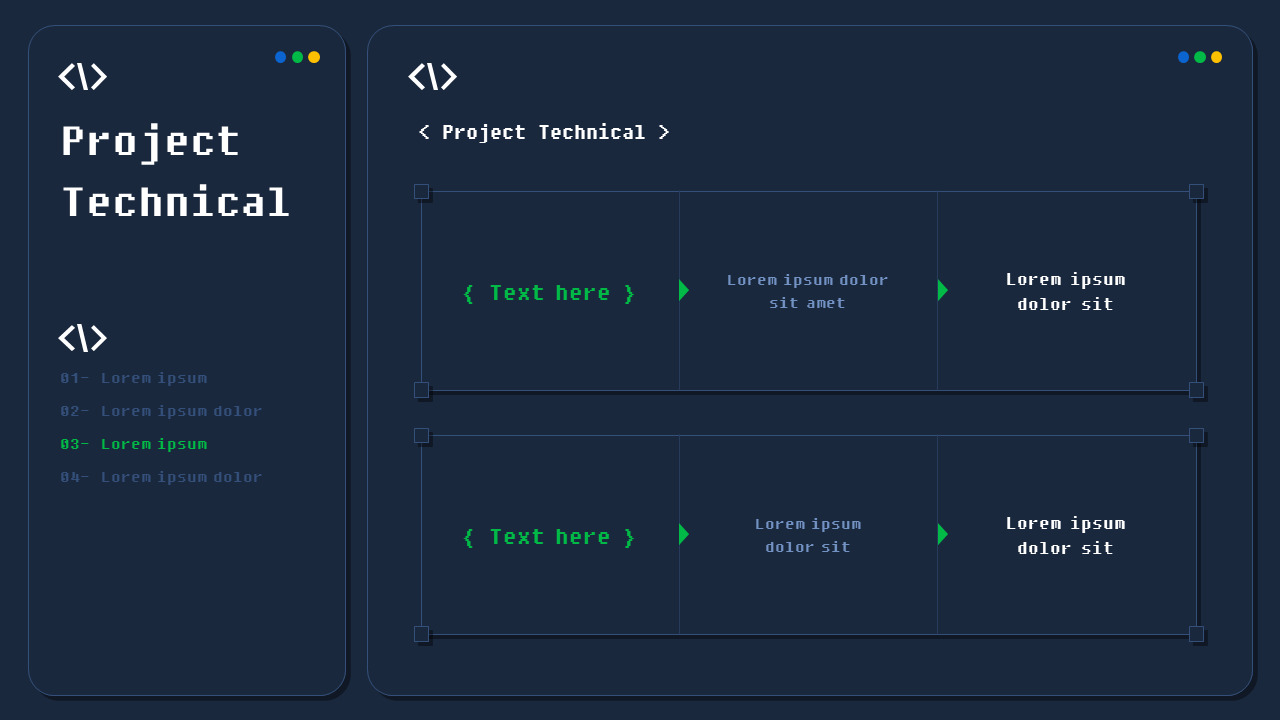Click the green dot on the left card
This screenshot has height=720, width=1280.
click(x=297, y=57)
